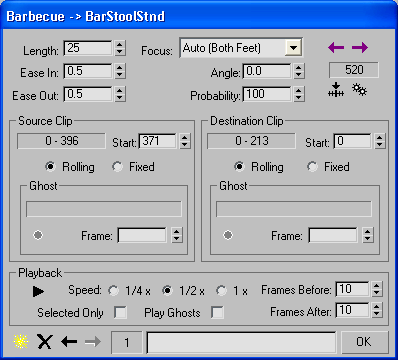The width and height of the screenshot is (398, 360).
Task: Enable the Play Ghosts checkbox
Action: click(x=217, y=313)
